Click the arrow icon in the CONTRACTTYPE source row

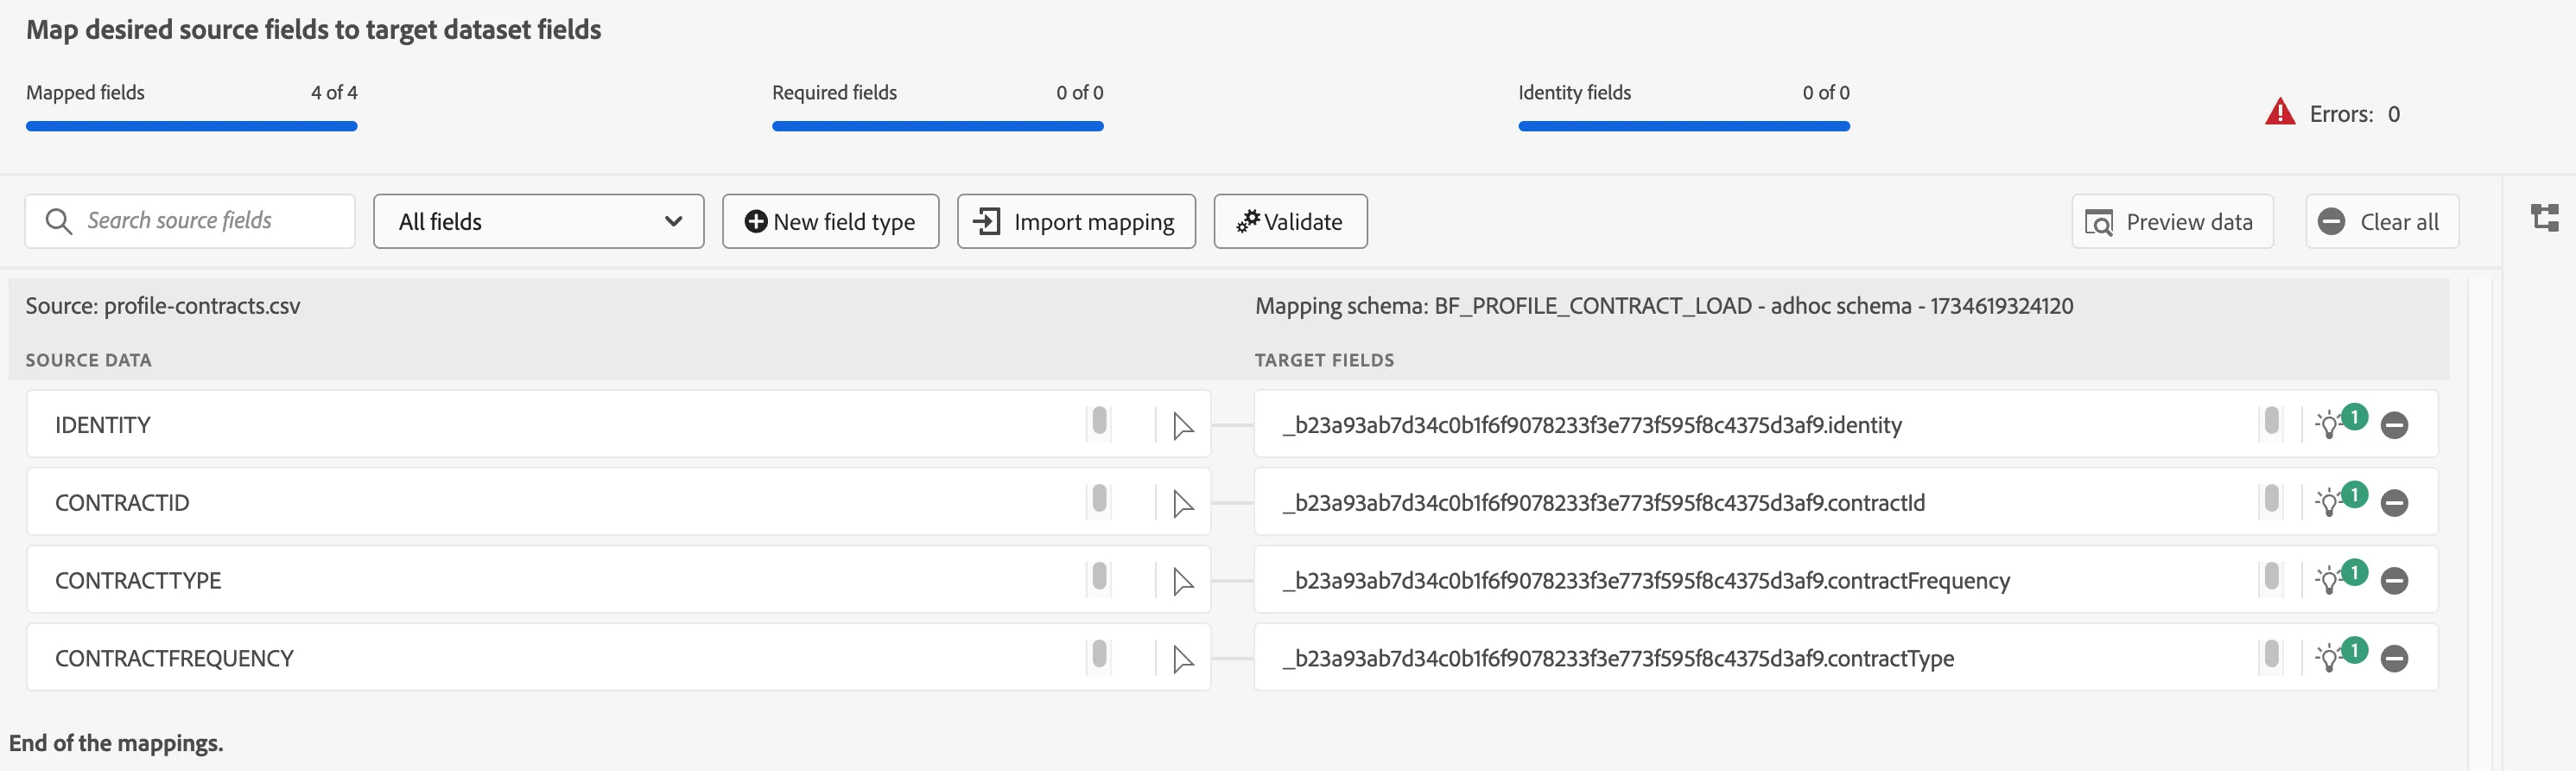click(x=1183, y=582)
